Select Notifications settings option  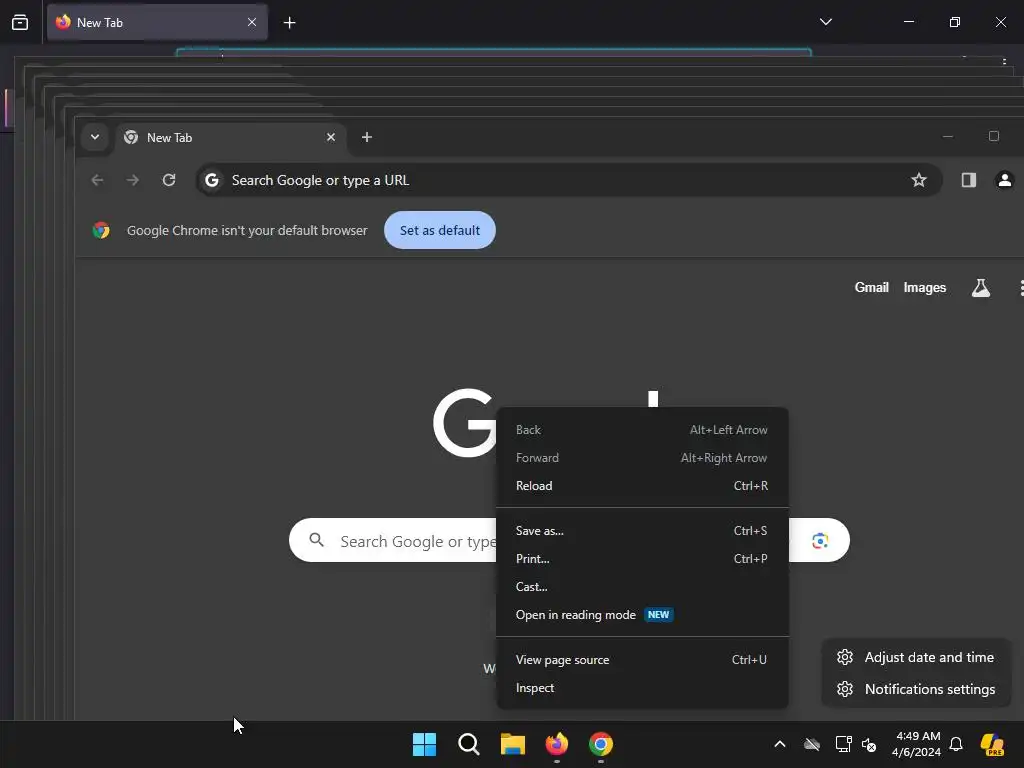point(916,690)
